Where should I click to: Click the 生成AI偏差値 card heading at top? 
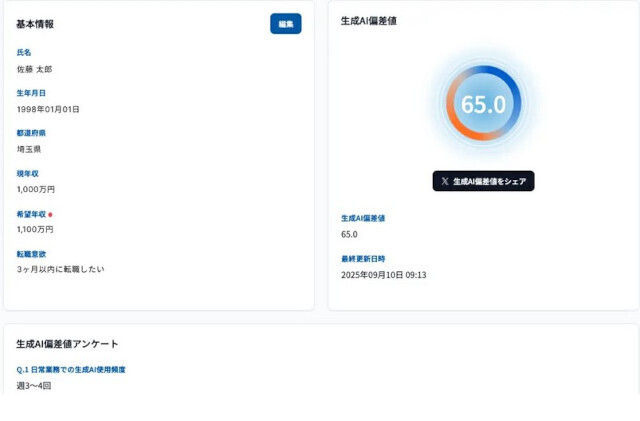(368, 20)
